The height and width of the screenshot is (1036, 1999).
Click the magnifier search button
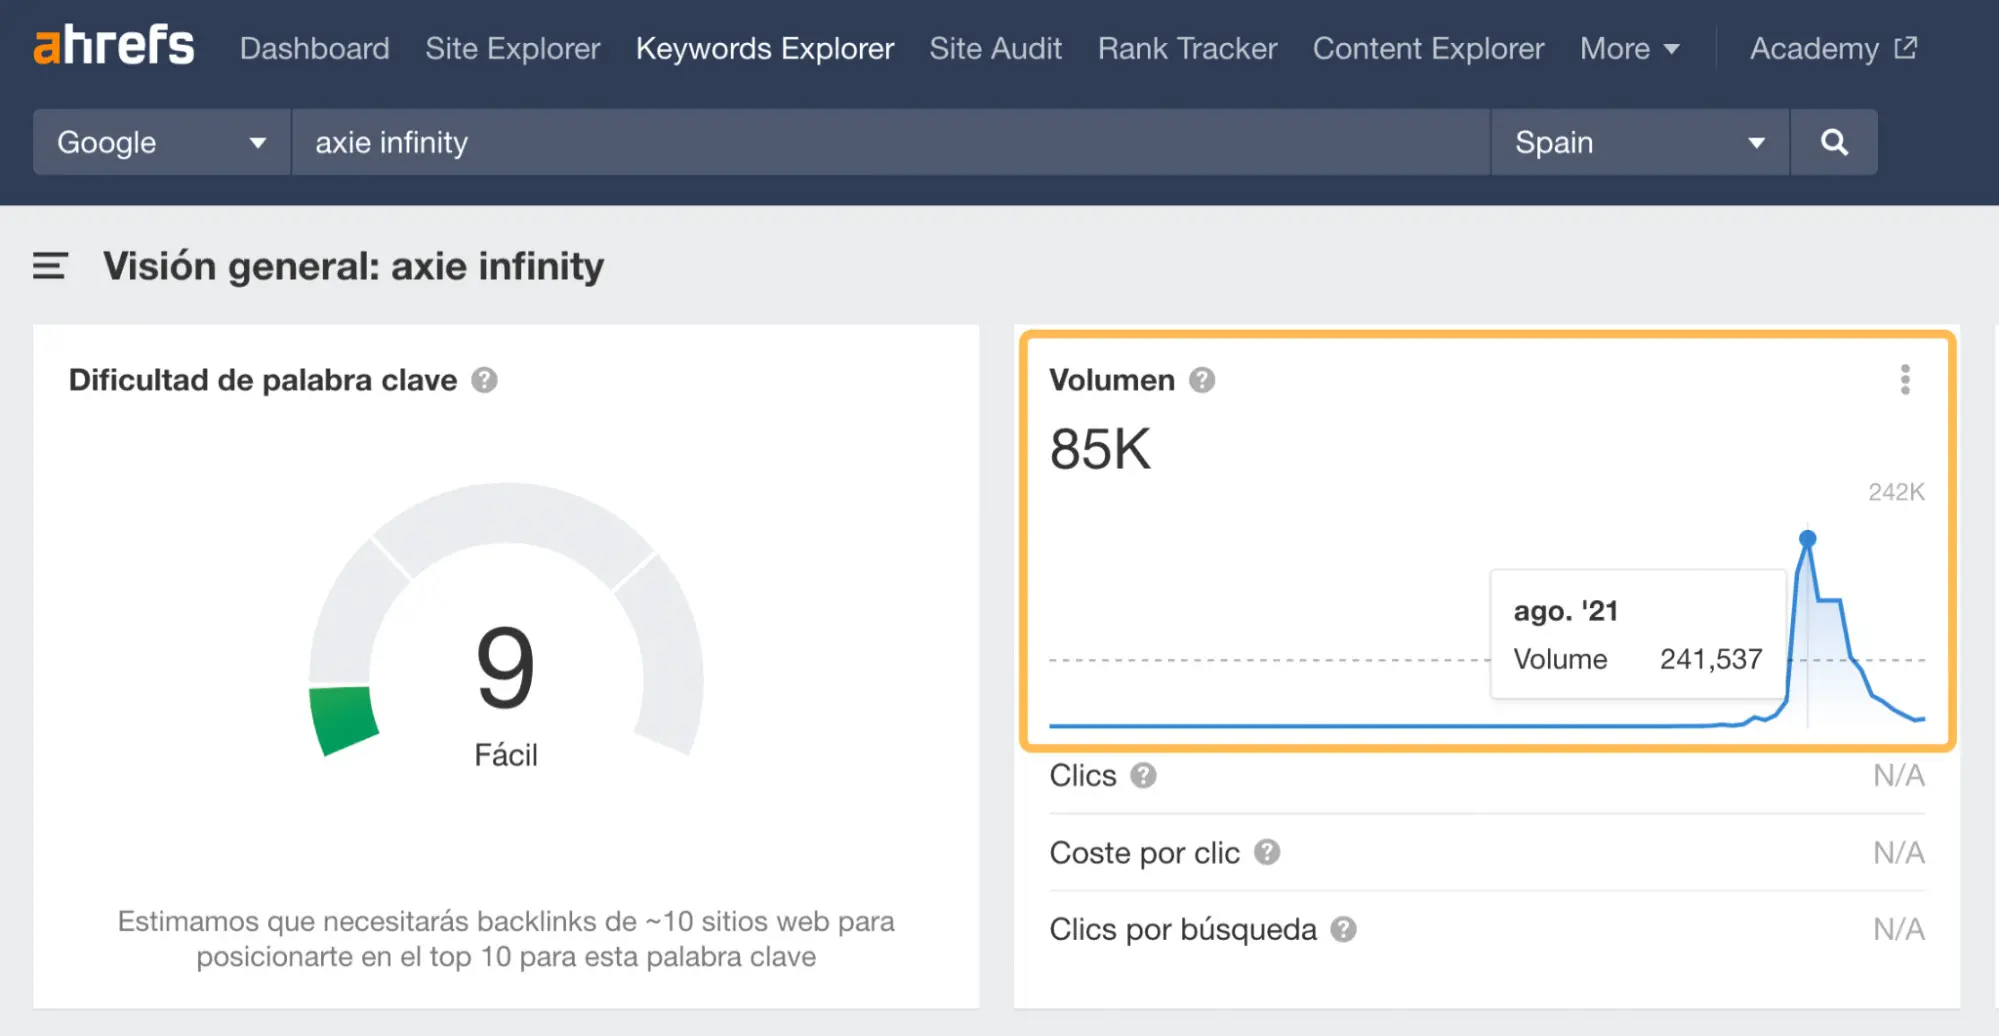1833,142
